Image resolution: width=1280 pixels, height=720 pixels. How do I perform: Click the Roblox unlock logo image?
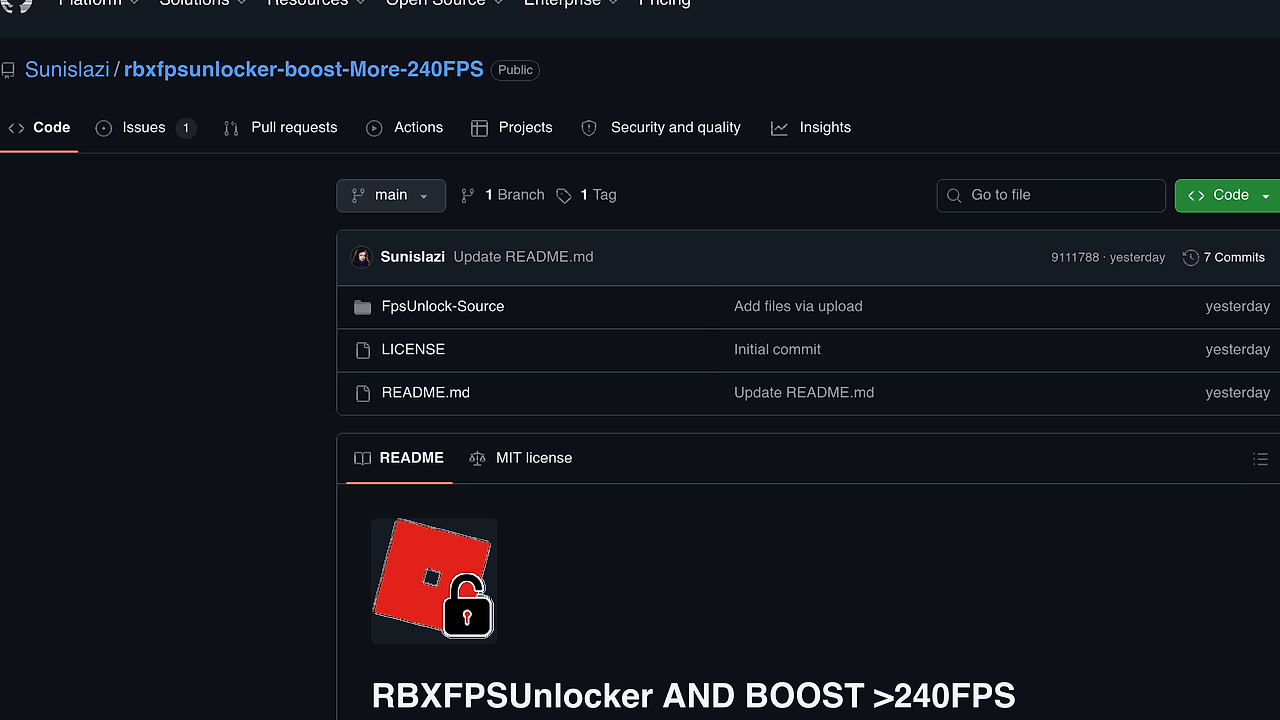(x=434, y=580)
